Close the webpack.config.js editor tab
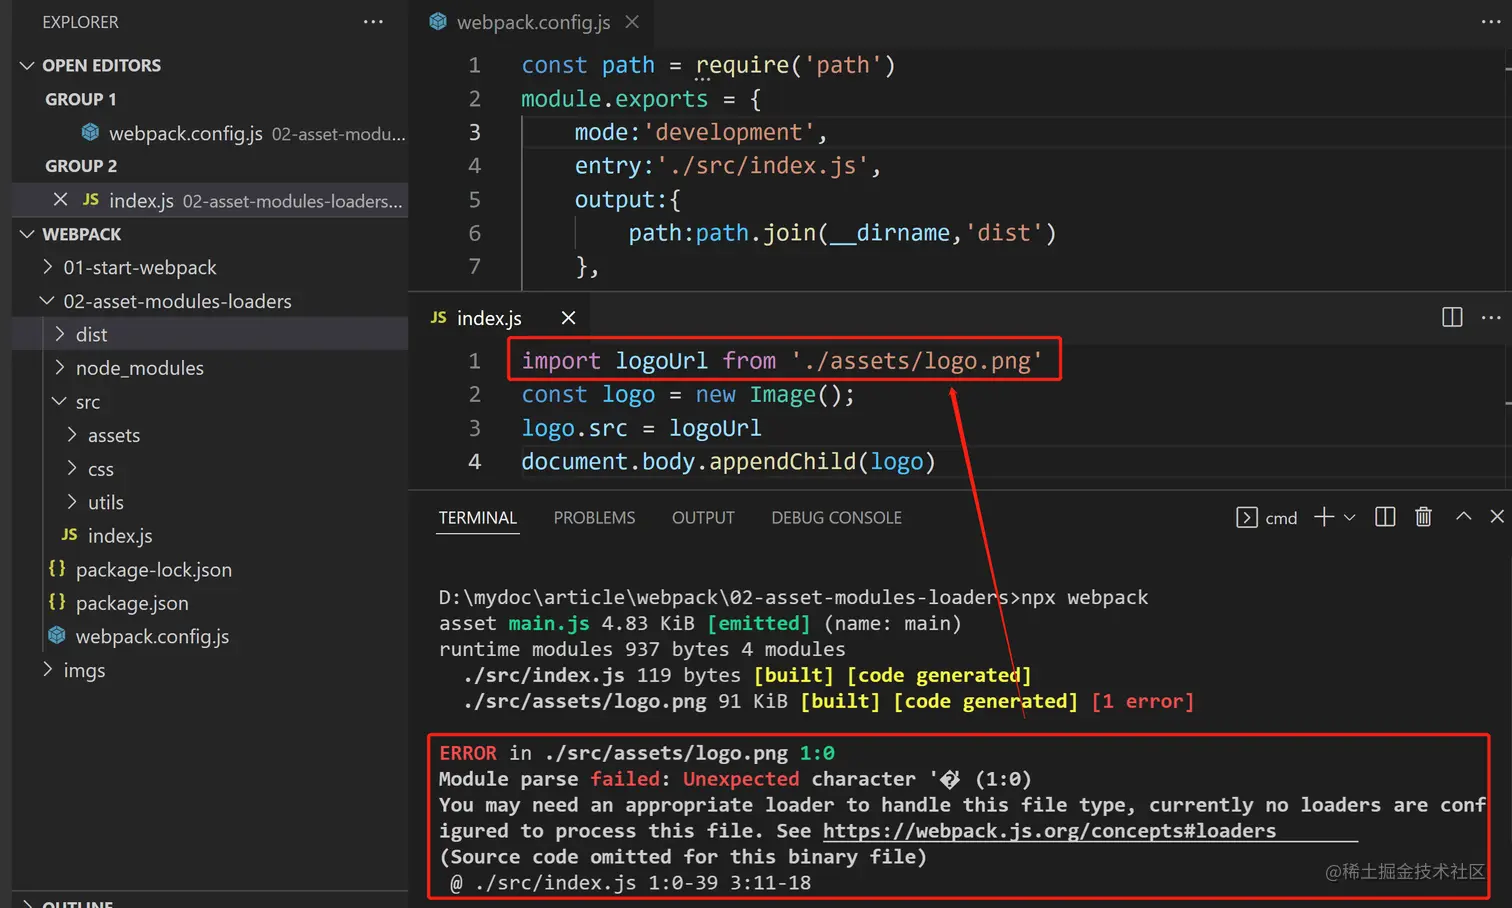The height and width of the screenshot is (908, 1512). (632, 22)
